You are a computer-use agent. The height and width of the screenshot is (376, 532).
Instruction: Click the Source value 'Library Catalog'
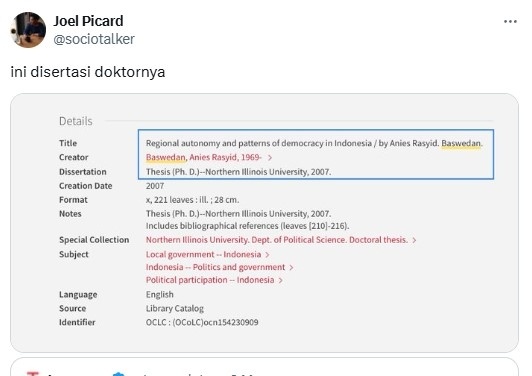point(175,308)
